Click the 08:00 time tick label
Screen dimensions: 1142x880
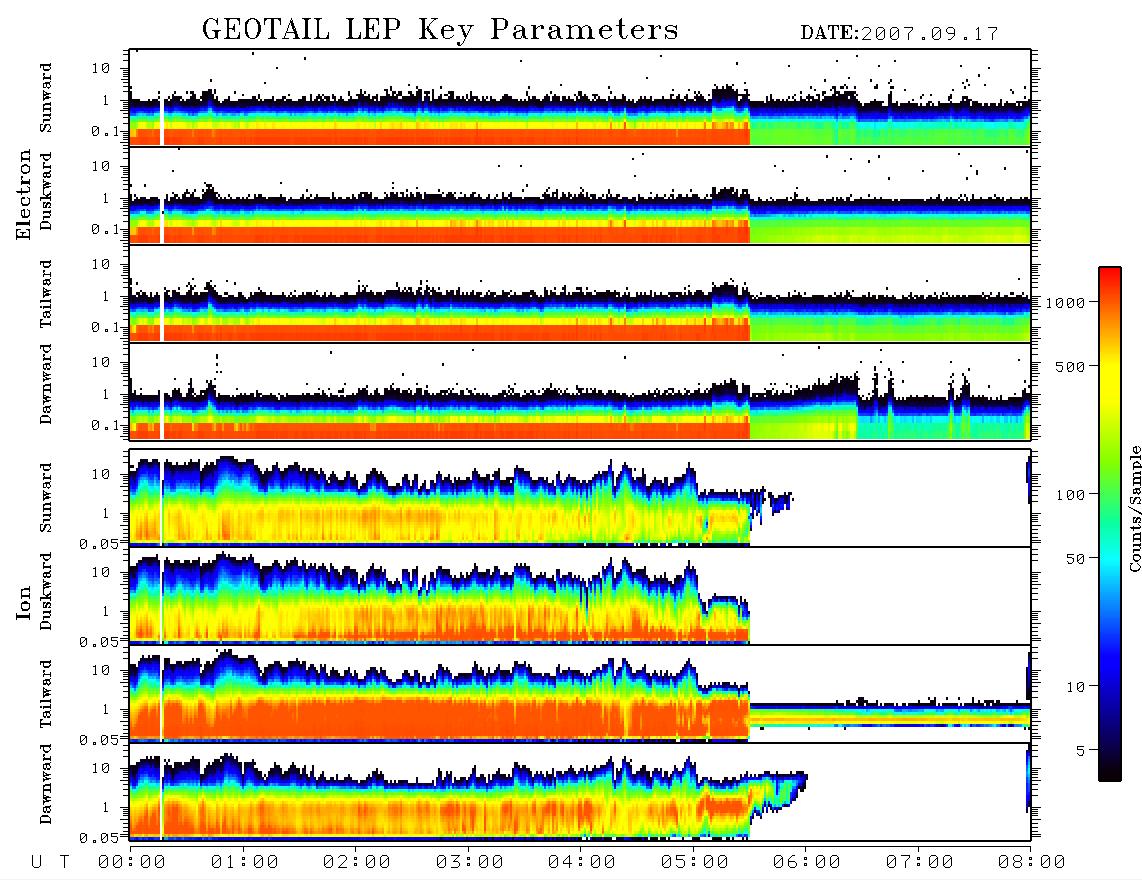[1032, 862]
